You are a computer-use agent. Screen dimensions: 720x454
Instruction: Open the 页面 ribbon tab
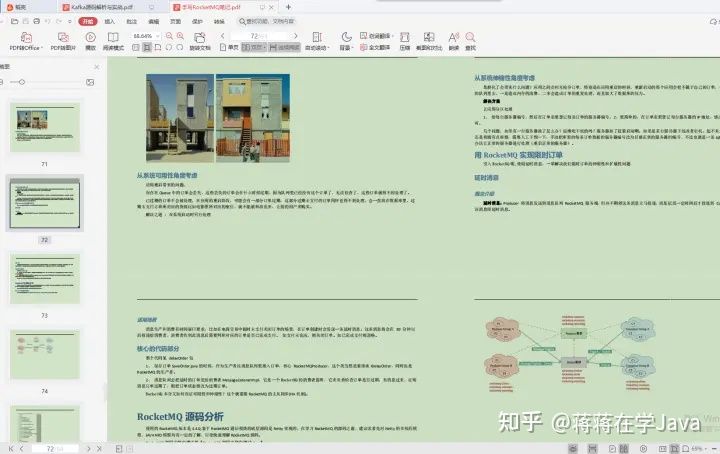[175, 22]
